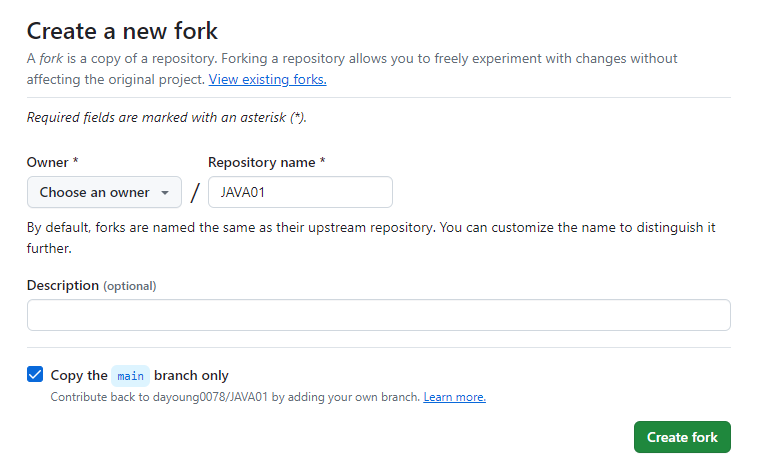Click the italic word fork in intro
The width and height of the screenshot is (771, 476).
coord(52,58)
